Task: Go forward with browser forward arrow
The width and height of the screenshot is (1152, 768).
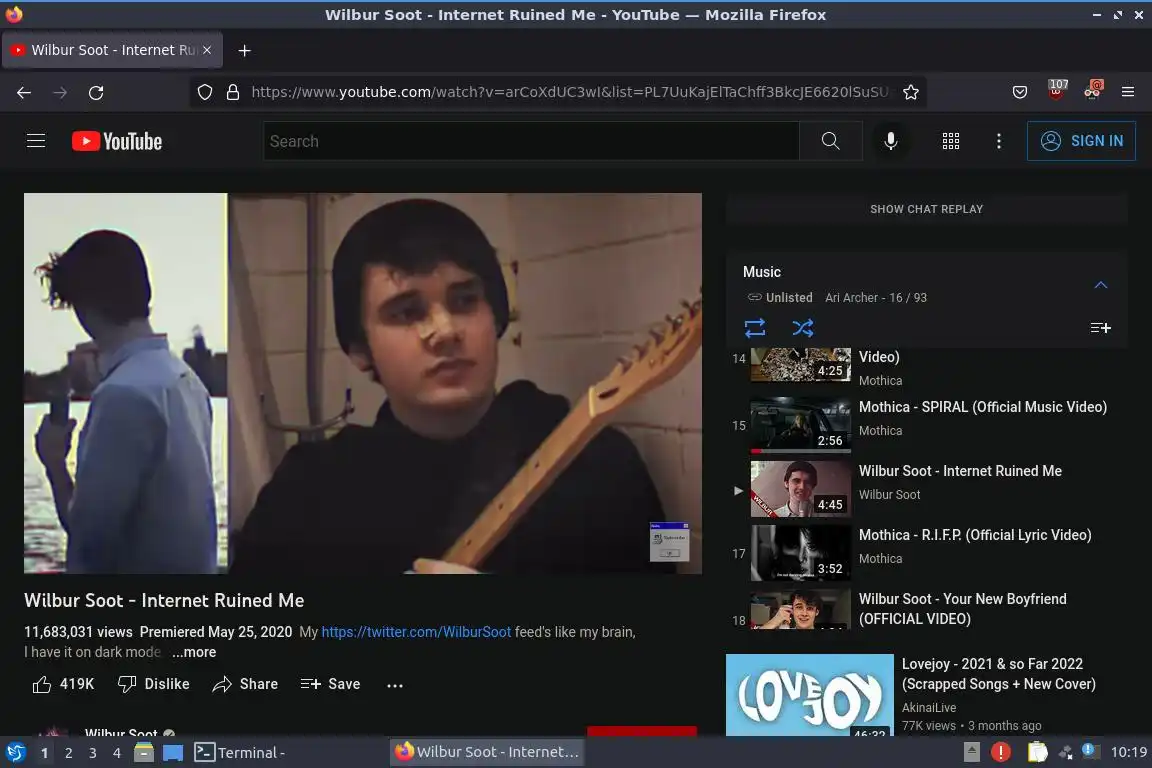Action: coord(60,93)
